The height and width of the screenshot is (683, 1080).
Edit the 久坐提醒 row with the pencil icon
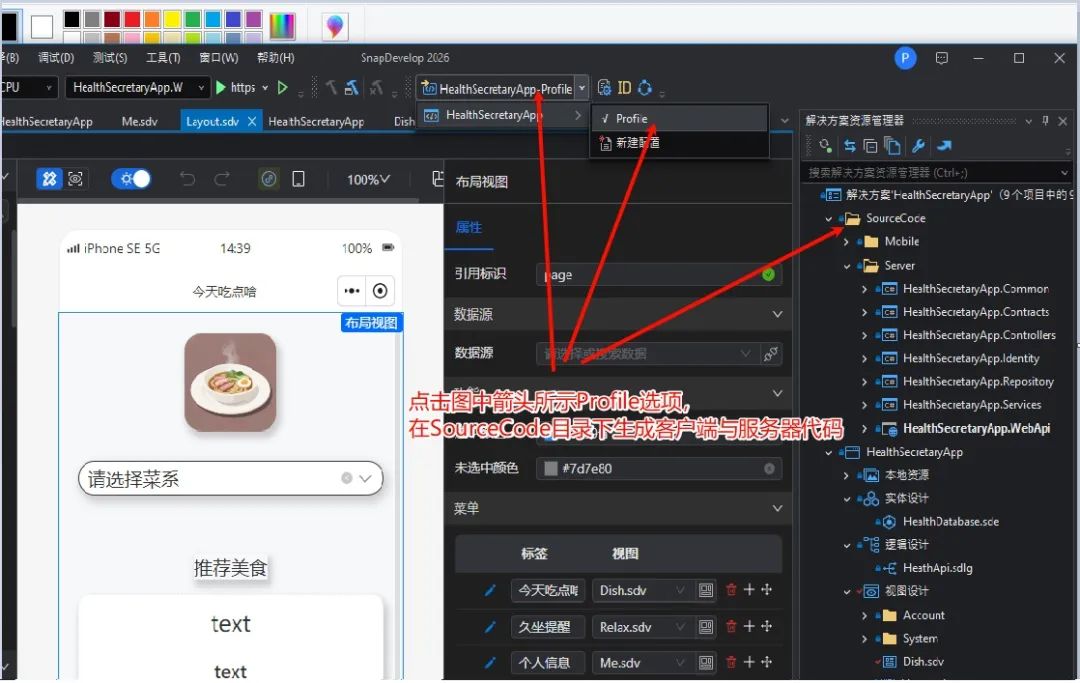coord(489,627)
